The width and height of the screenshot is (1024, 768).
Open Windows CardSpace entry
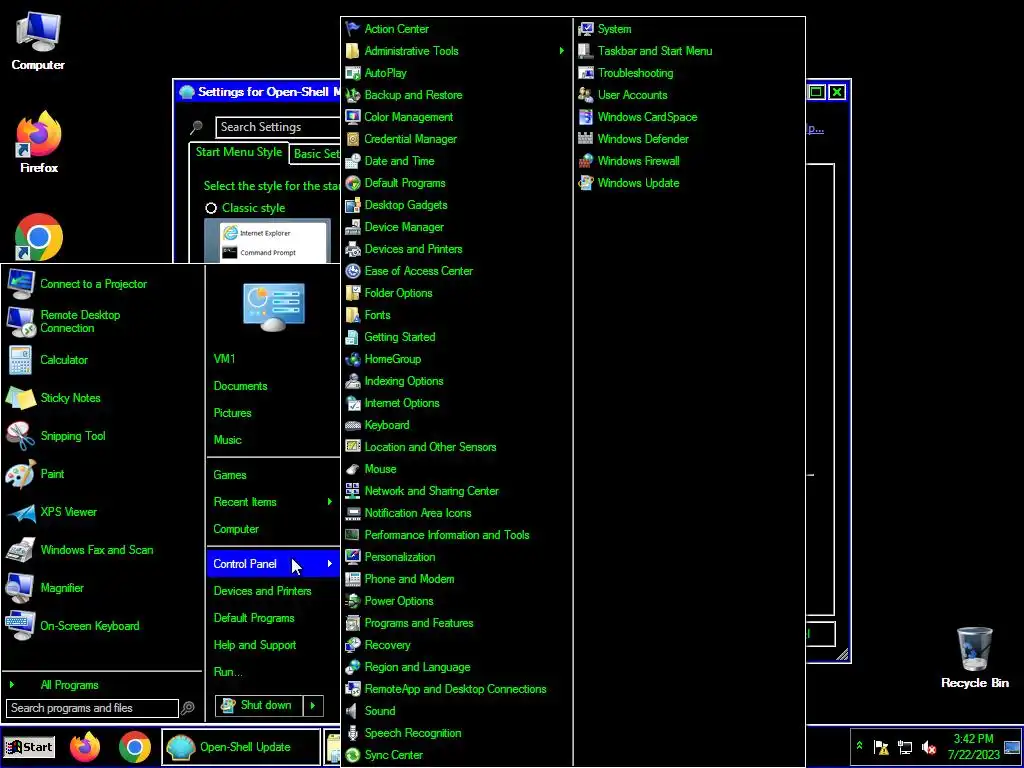tap(647, 117)
